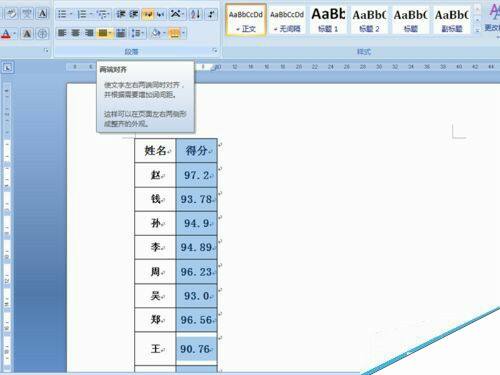Apply the 标题 1 style
Viewport: 500px width, 375px height.
pos(328,20)
